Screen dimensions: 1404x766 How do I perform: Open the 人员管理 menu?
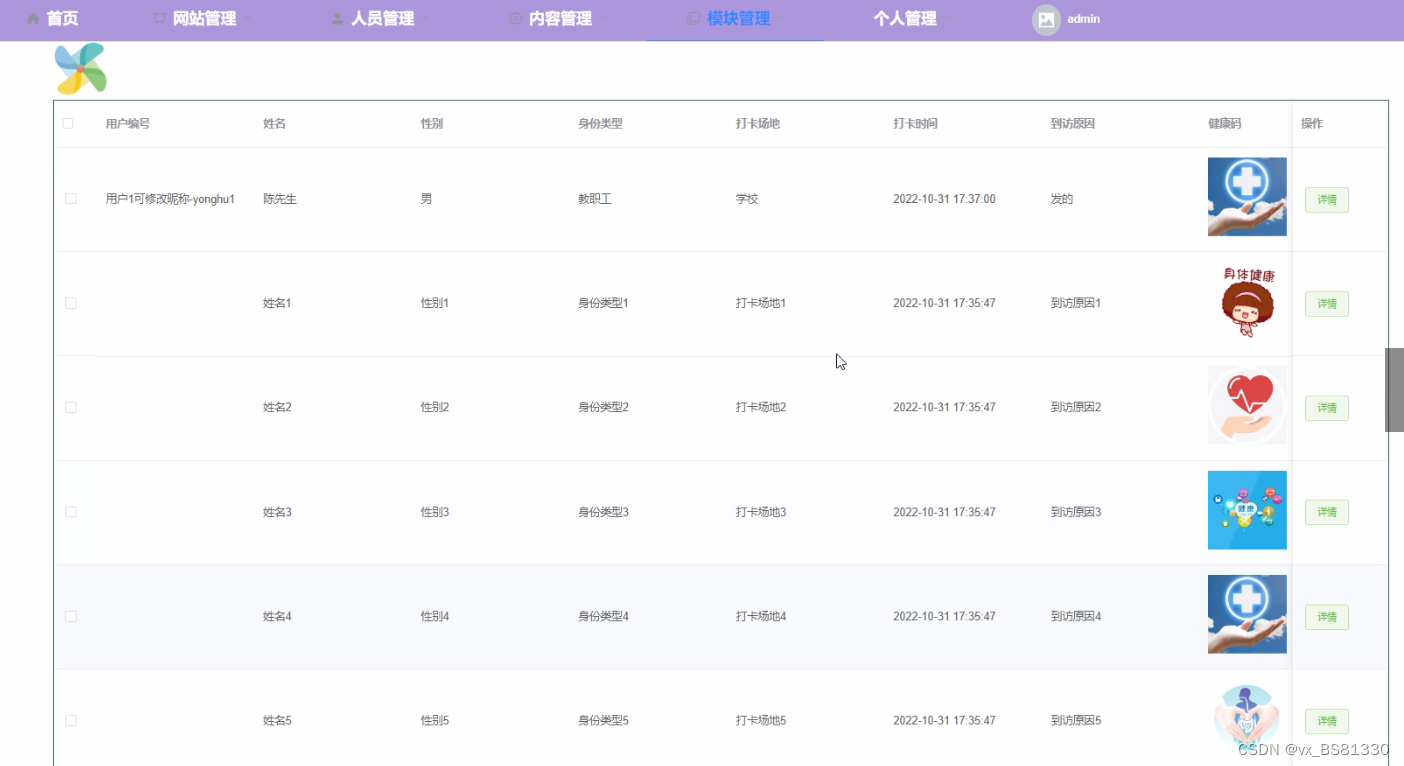pyautogui.click(x=382, y=19)
